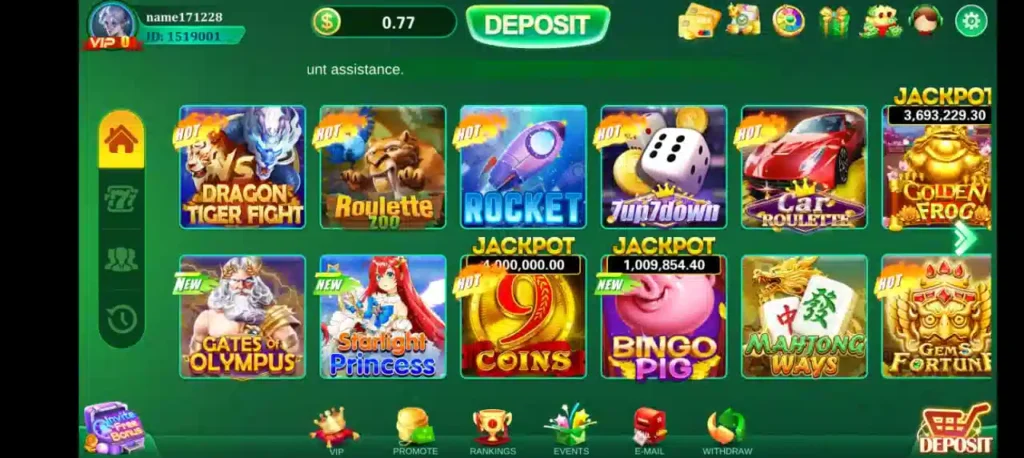The width and height of the screenshot is (1024, 458).
Task: Open the VIP crown icon
Action: coord(335,431)
